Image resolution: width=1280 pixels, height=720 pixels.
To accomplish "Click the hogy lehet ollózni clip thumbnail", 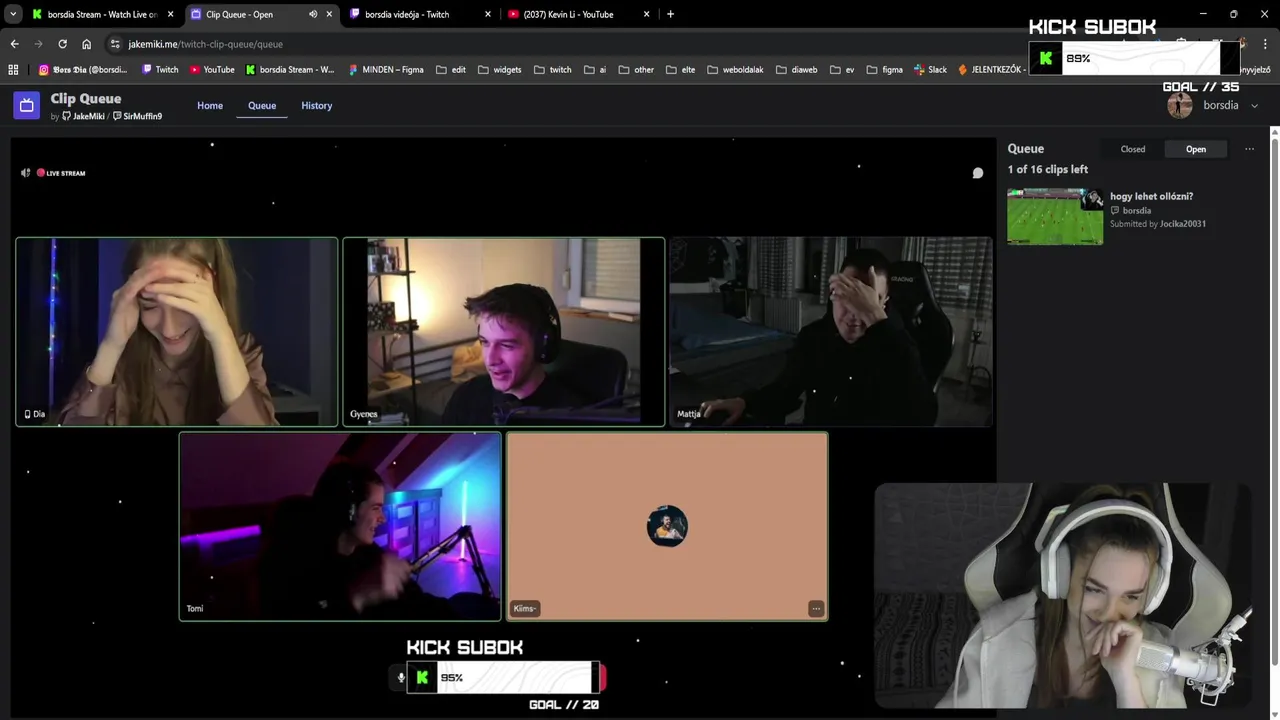I will (x=1055, y=216).
